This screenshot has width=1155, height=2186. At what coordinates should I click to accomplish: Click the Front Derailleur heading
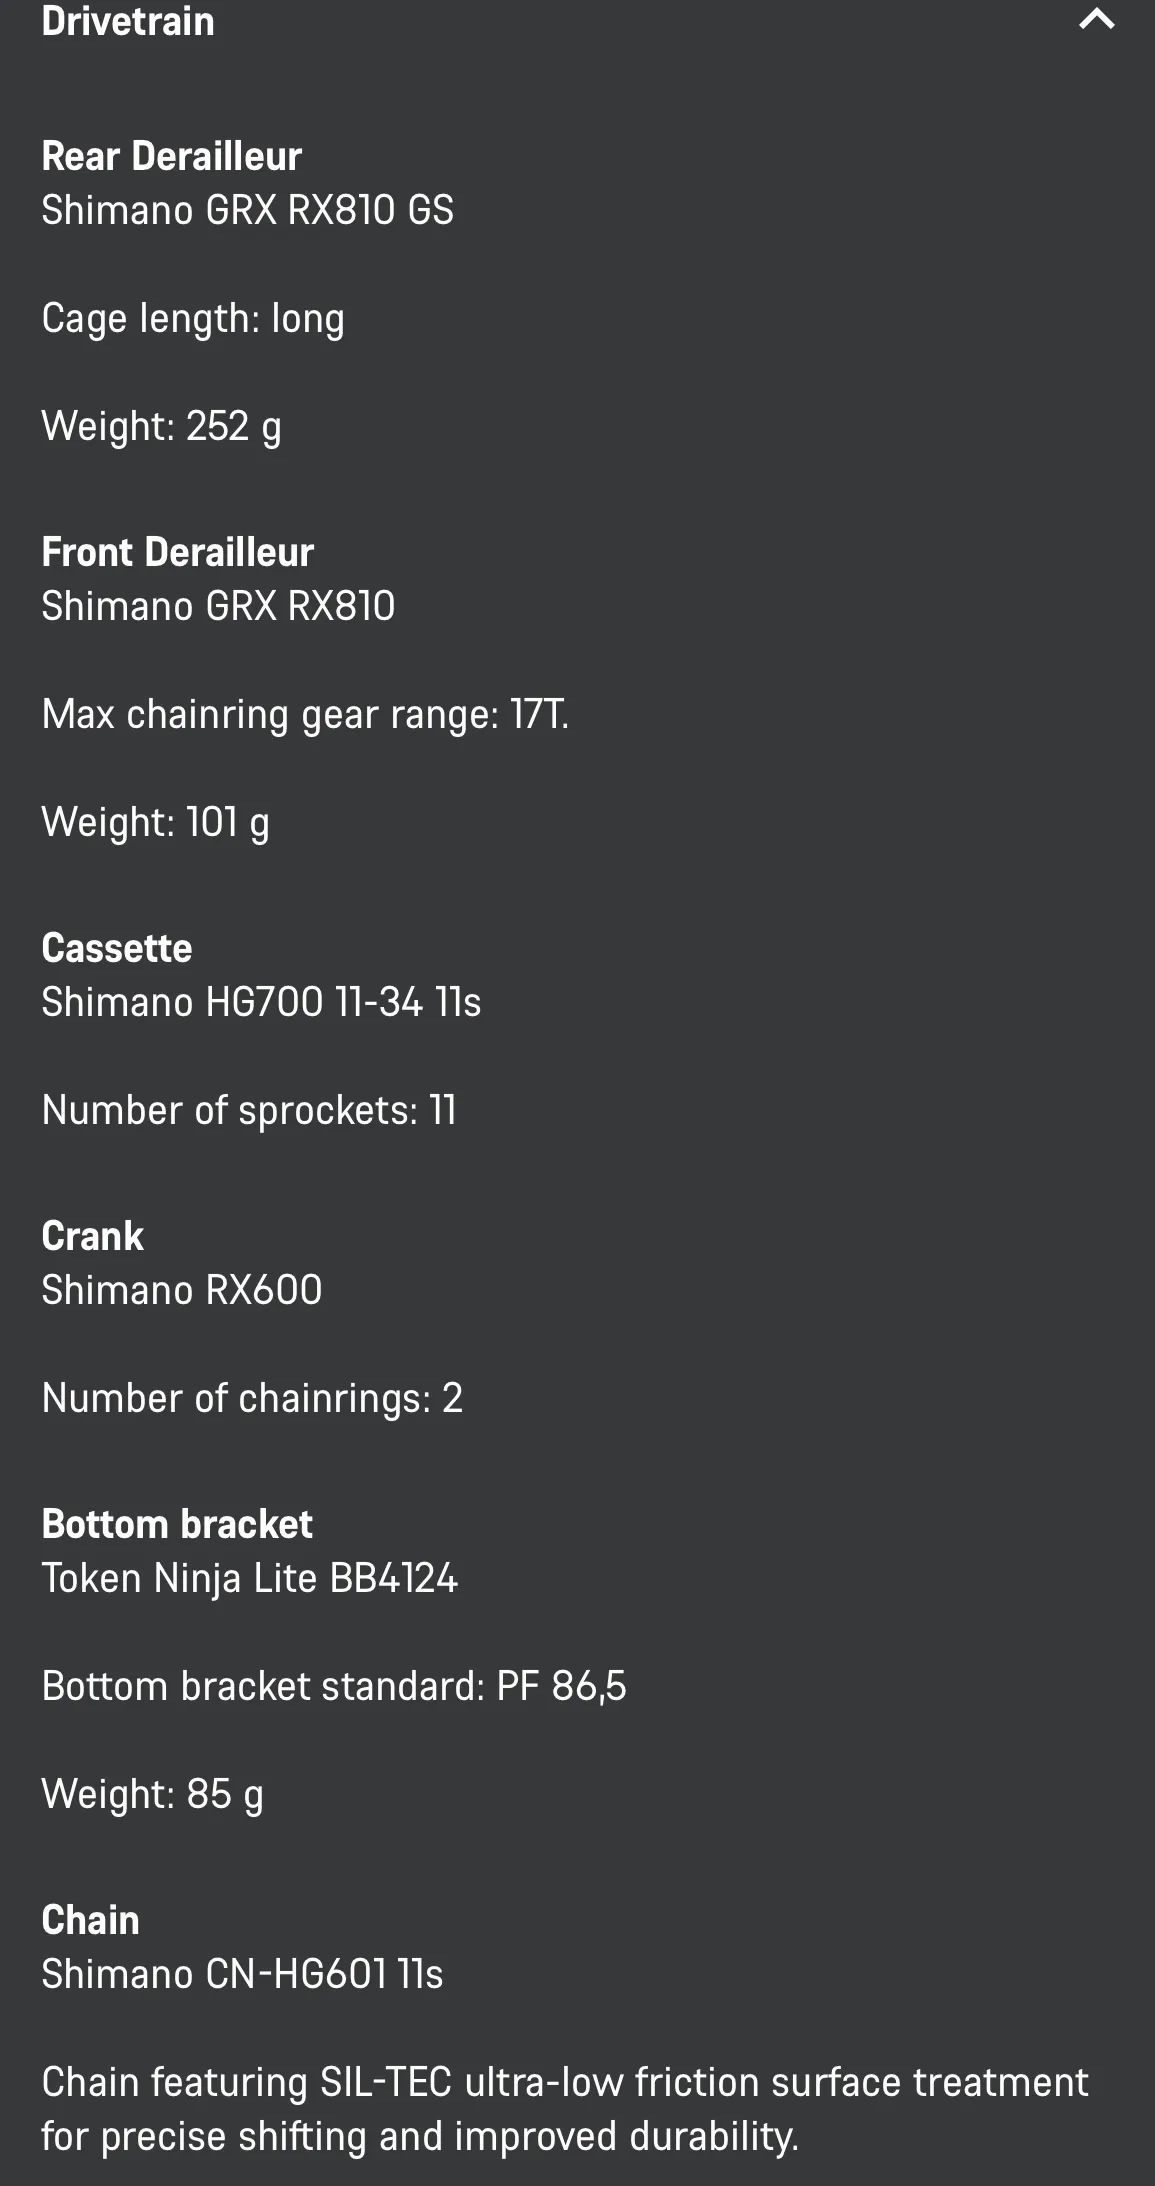(x=177, y=552)
